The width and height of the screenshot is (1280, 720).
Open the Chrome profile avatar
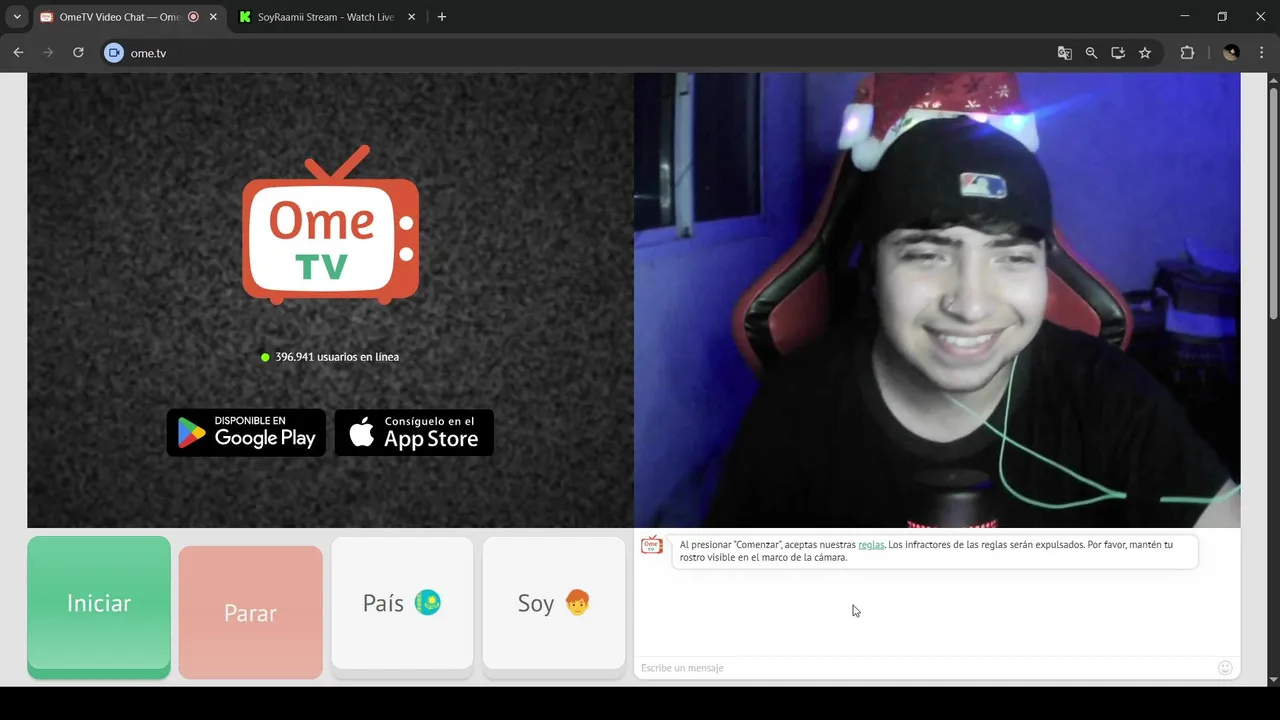tap(1231, 53)
